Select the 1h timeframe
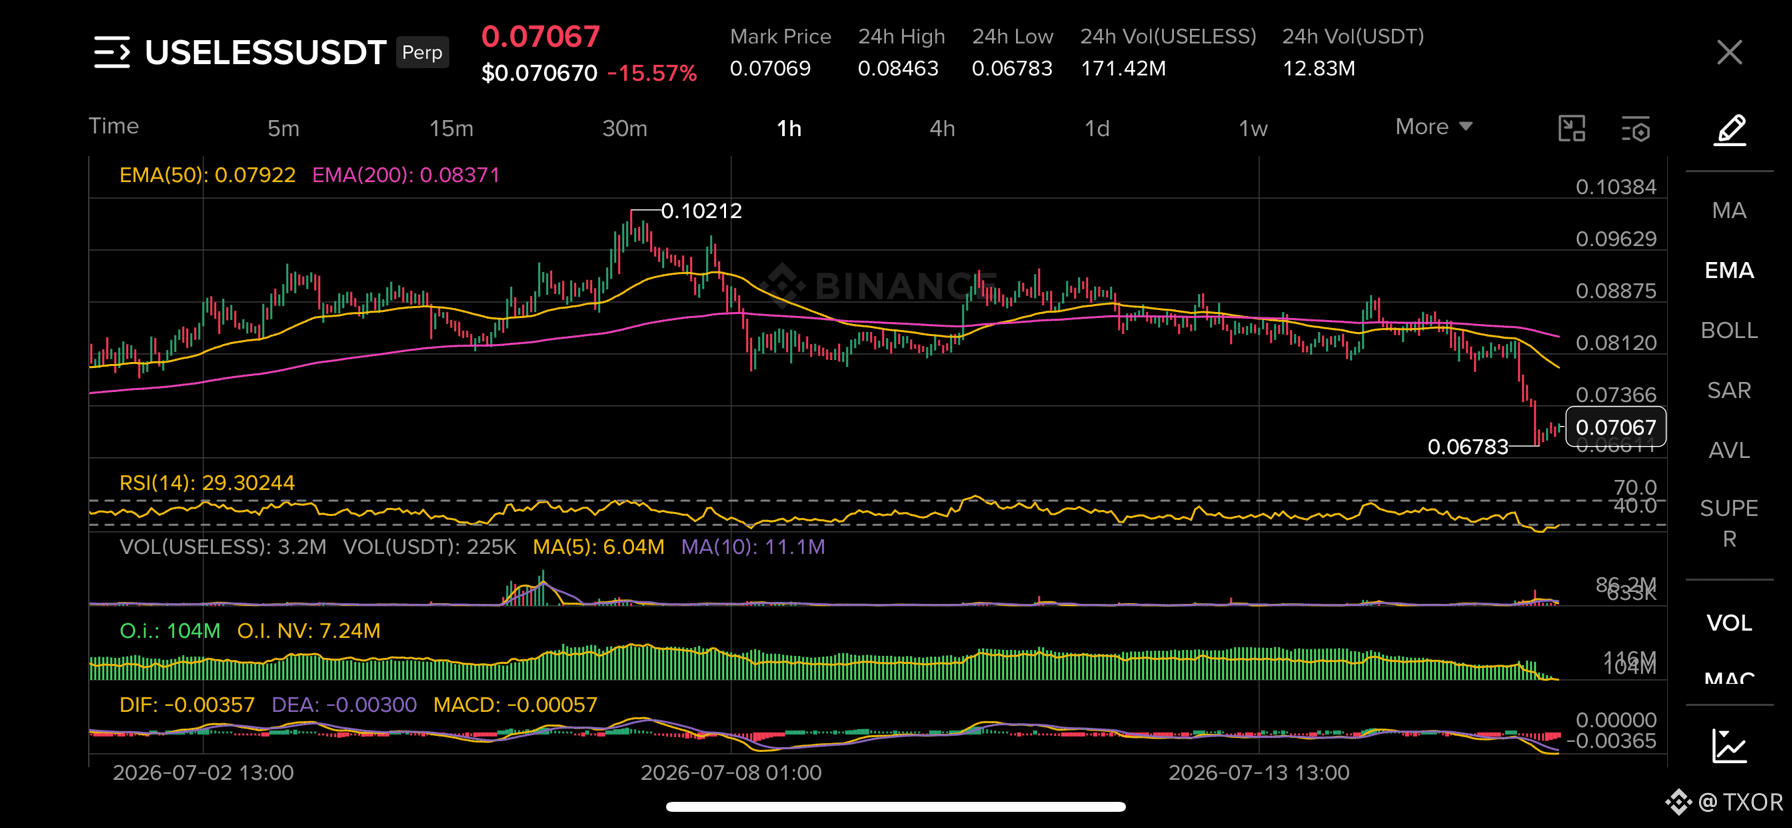 pyautogui.click(x=789, y=128)
